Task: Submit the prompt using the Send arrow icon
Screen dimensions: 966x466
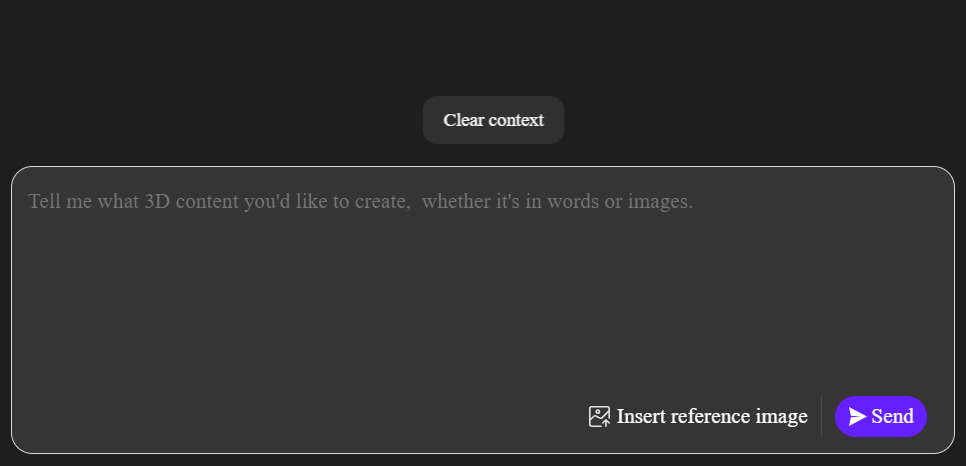Action: (857, 417)
